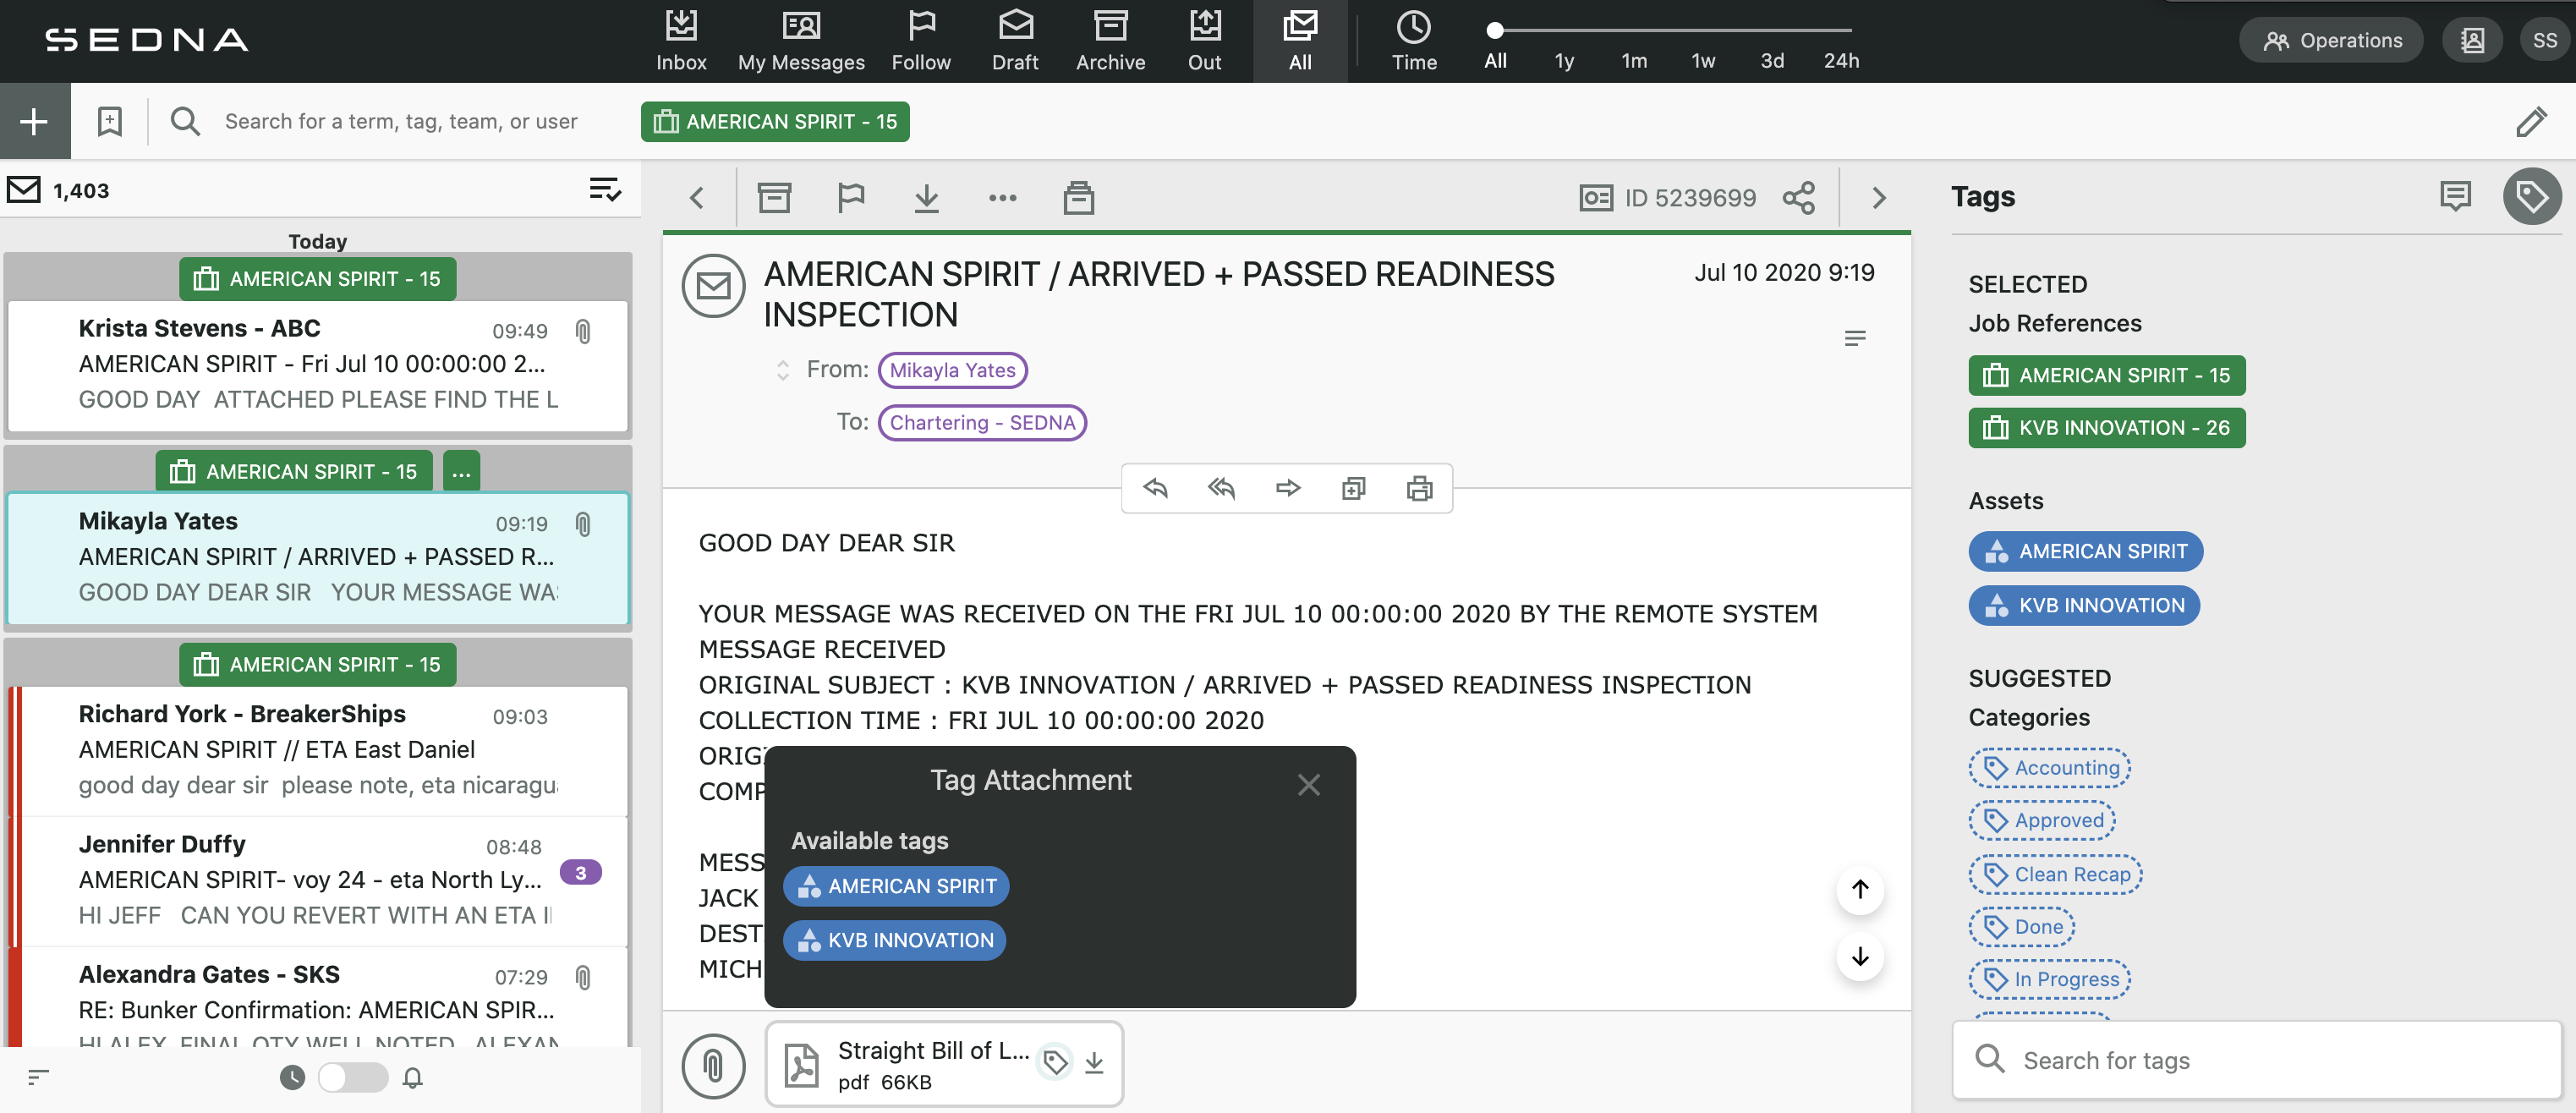This screenshot has height=1113, width=2576.
Task: Click the archive message icon in toolbar
Action: [x=774, y=197]
